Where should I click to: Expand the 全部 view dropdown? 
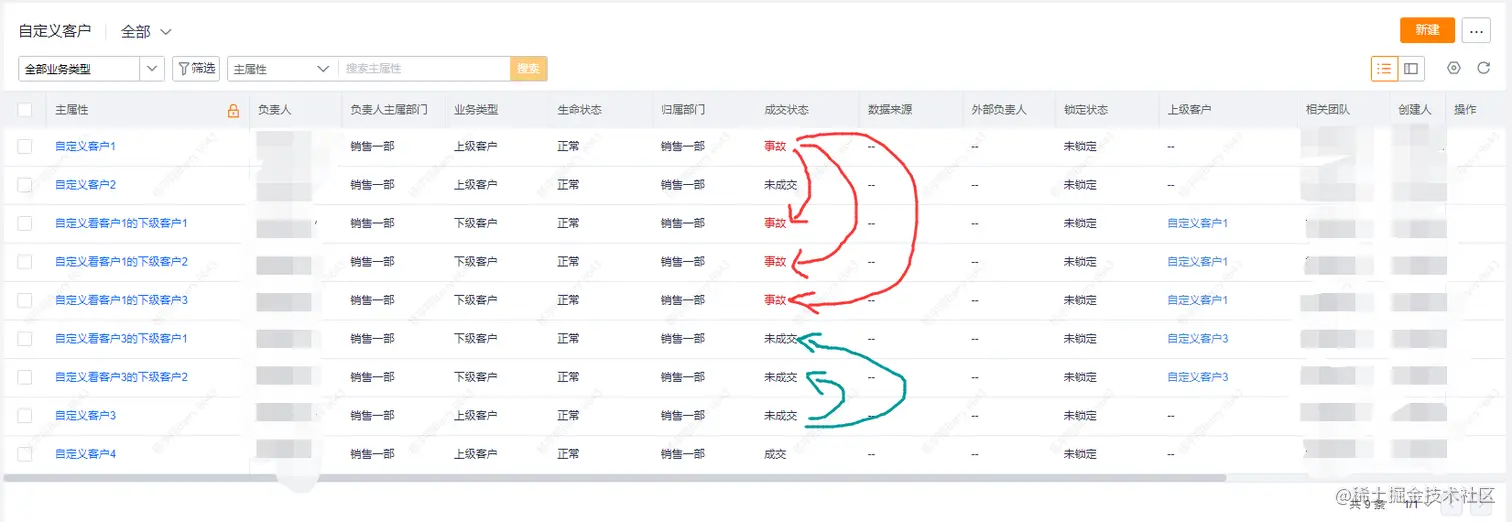pos(146,32)
